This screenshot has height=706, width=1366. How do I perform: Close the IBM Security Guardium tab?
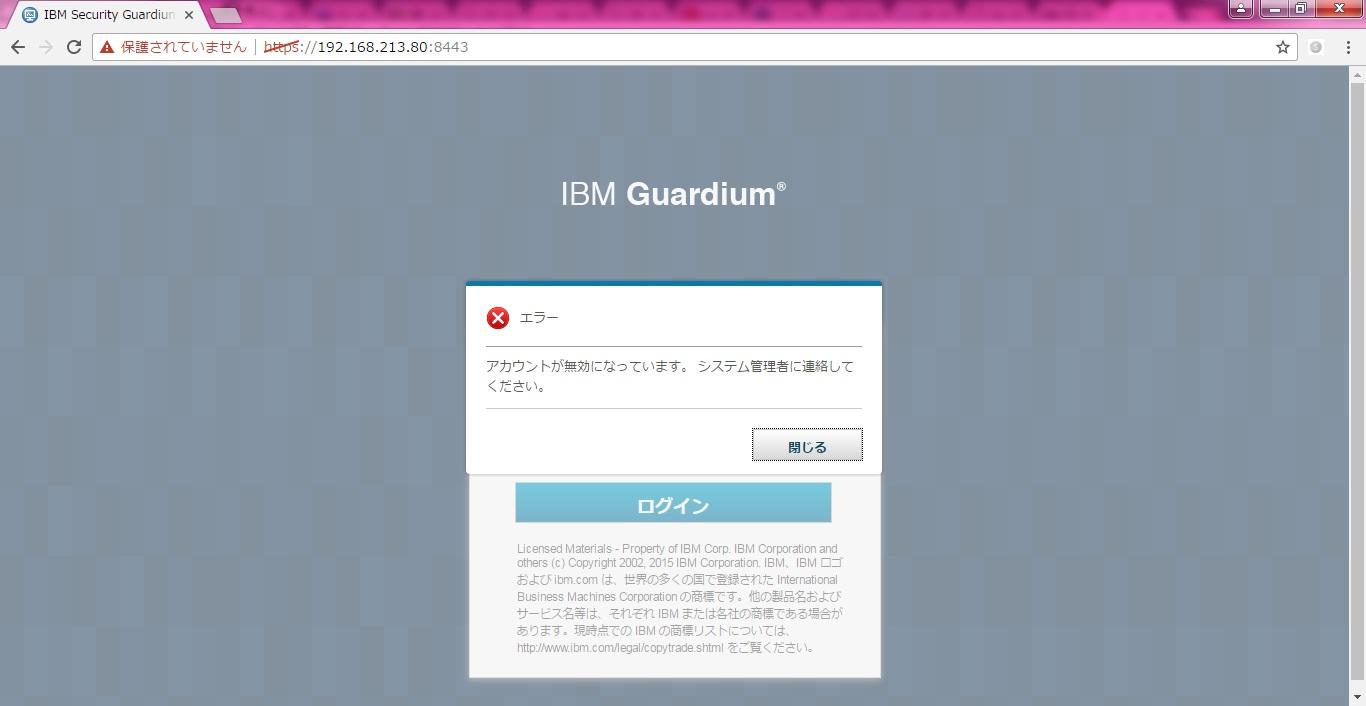189,15
